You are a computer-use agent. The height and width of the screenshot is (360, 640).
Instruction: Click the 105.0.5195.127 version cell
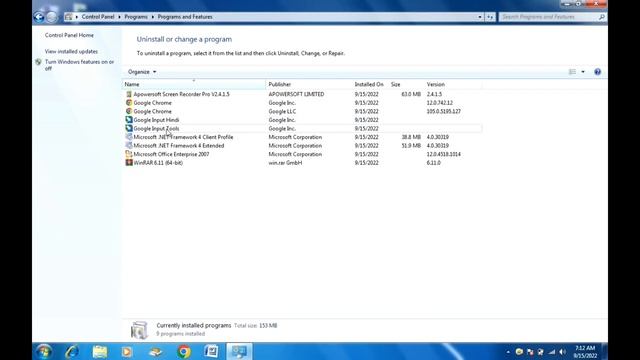(444, 111)
